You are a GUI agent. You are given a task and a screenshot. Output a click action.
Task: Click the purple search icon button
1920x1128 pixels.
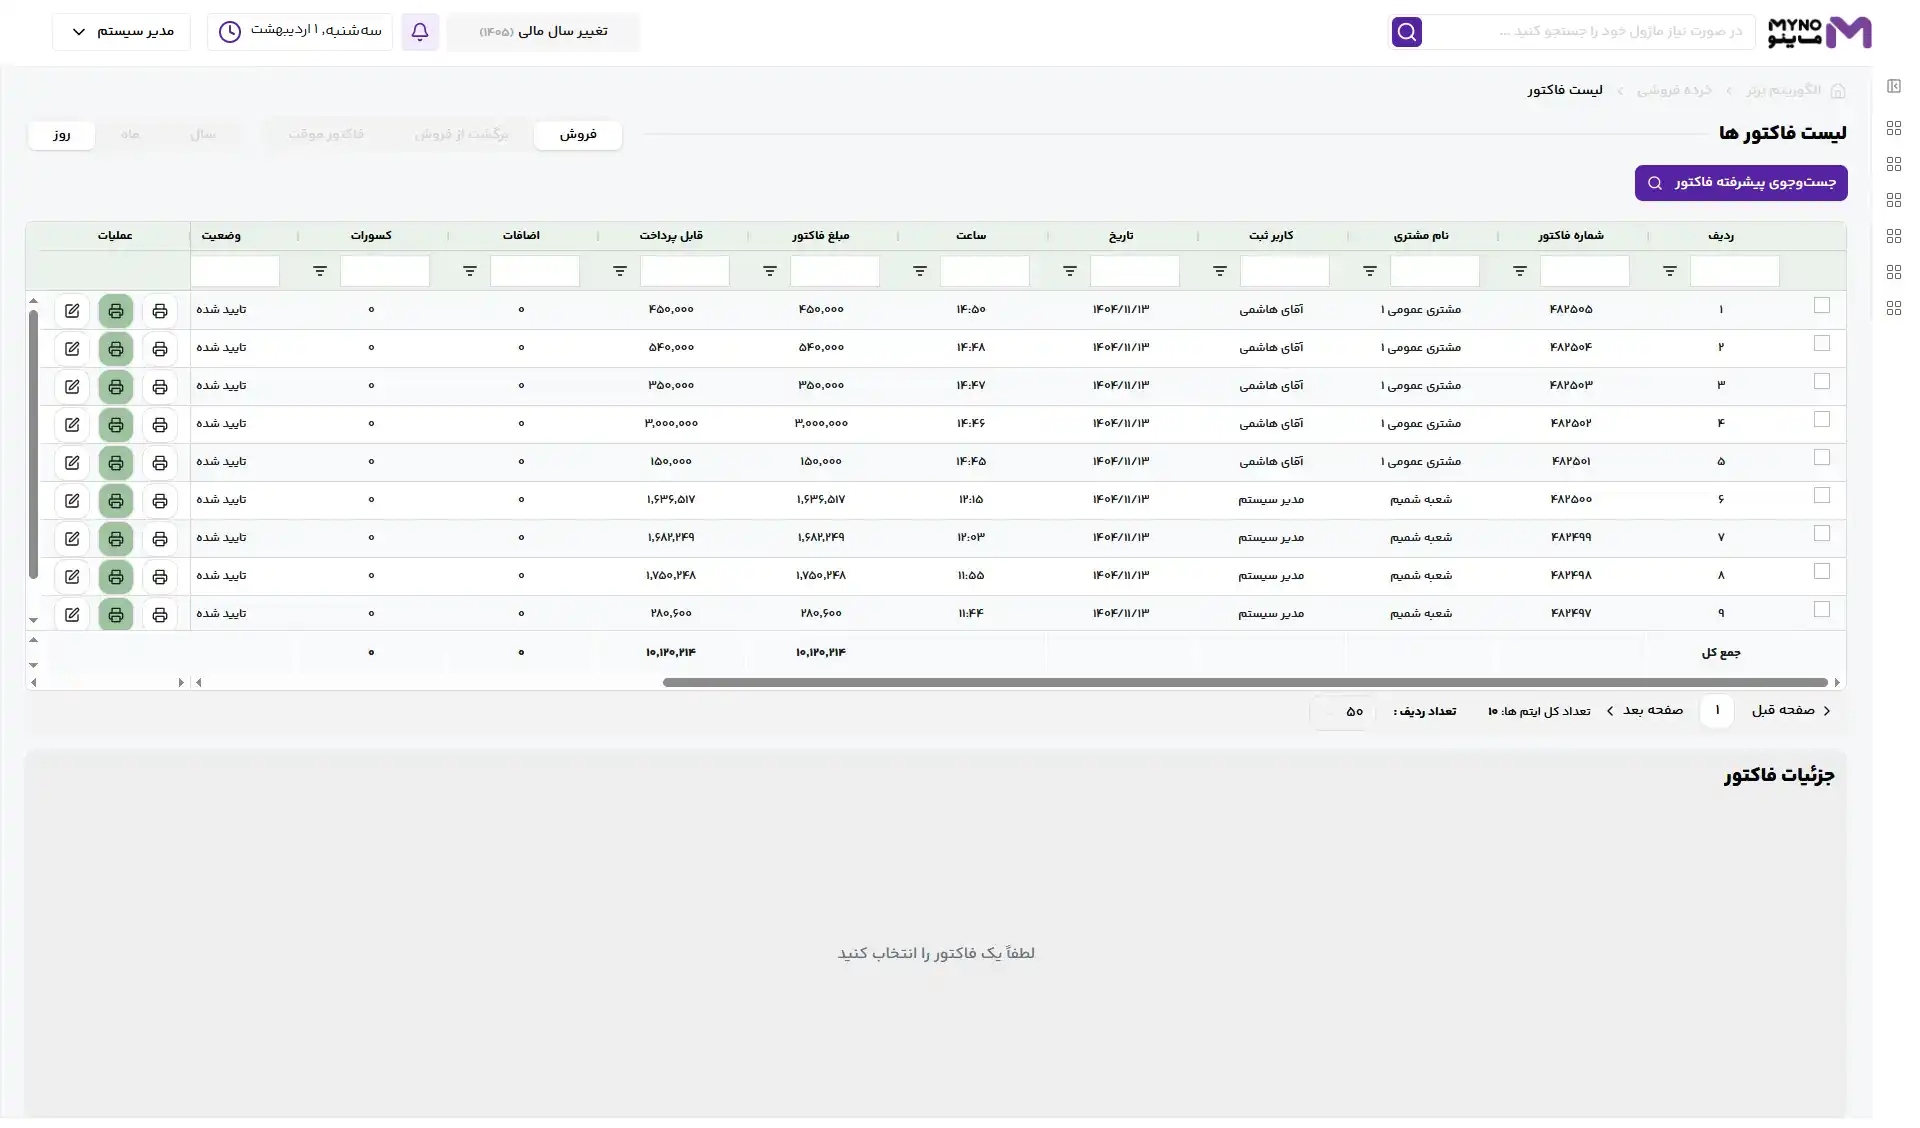1406,32
